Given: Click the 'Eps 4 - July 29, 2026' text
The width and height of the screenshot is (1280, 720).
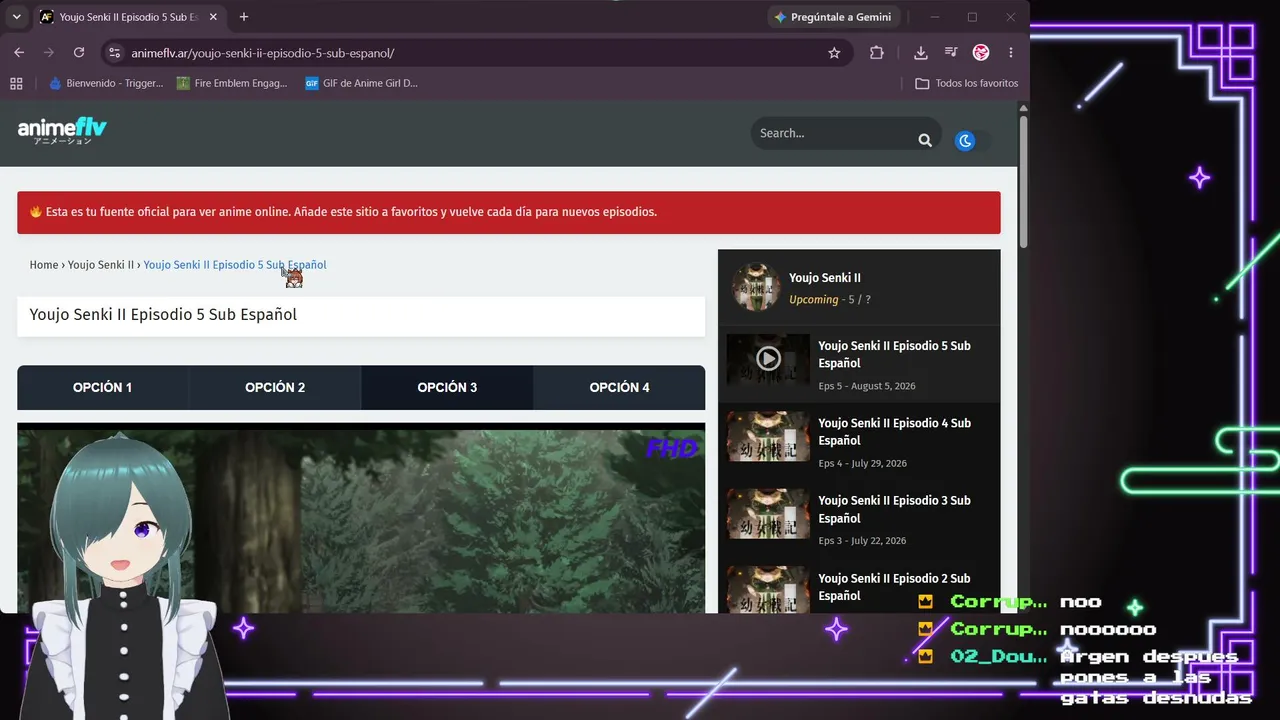Looking at the screenshot, I should tap(863, 463).
